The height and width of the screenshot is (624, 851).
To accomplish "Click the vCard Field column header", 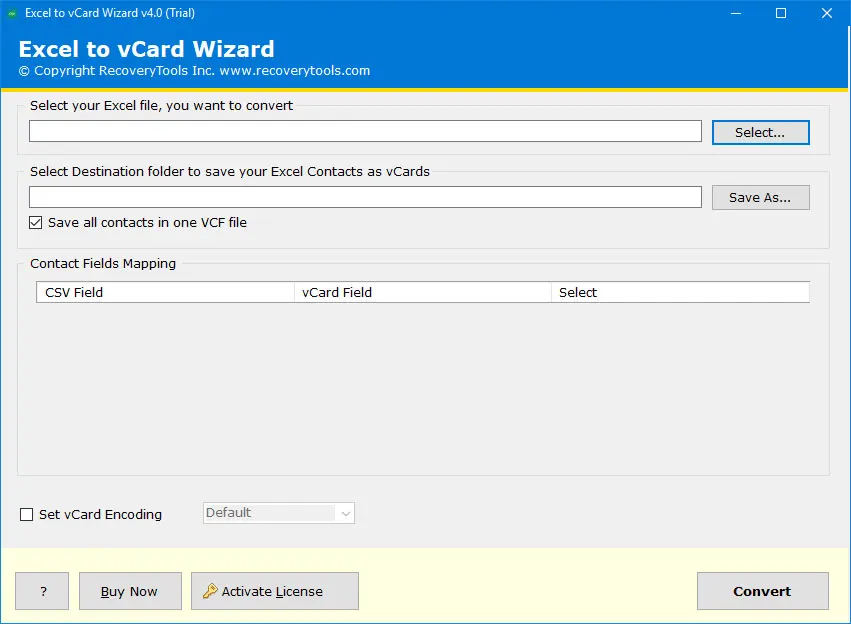I will 422,292.
